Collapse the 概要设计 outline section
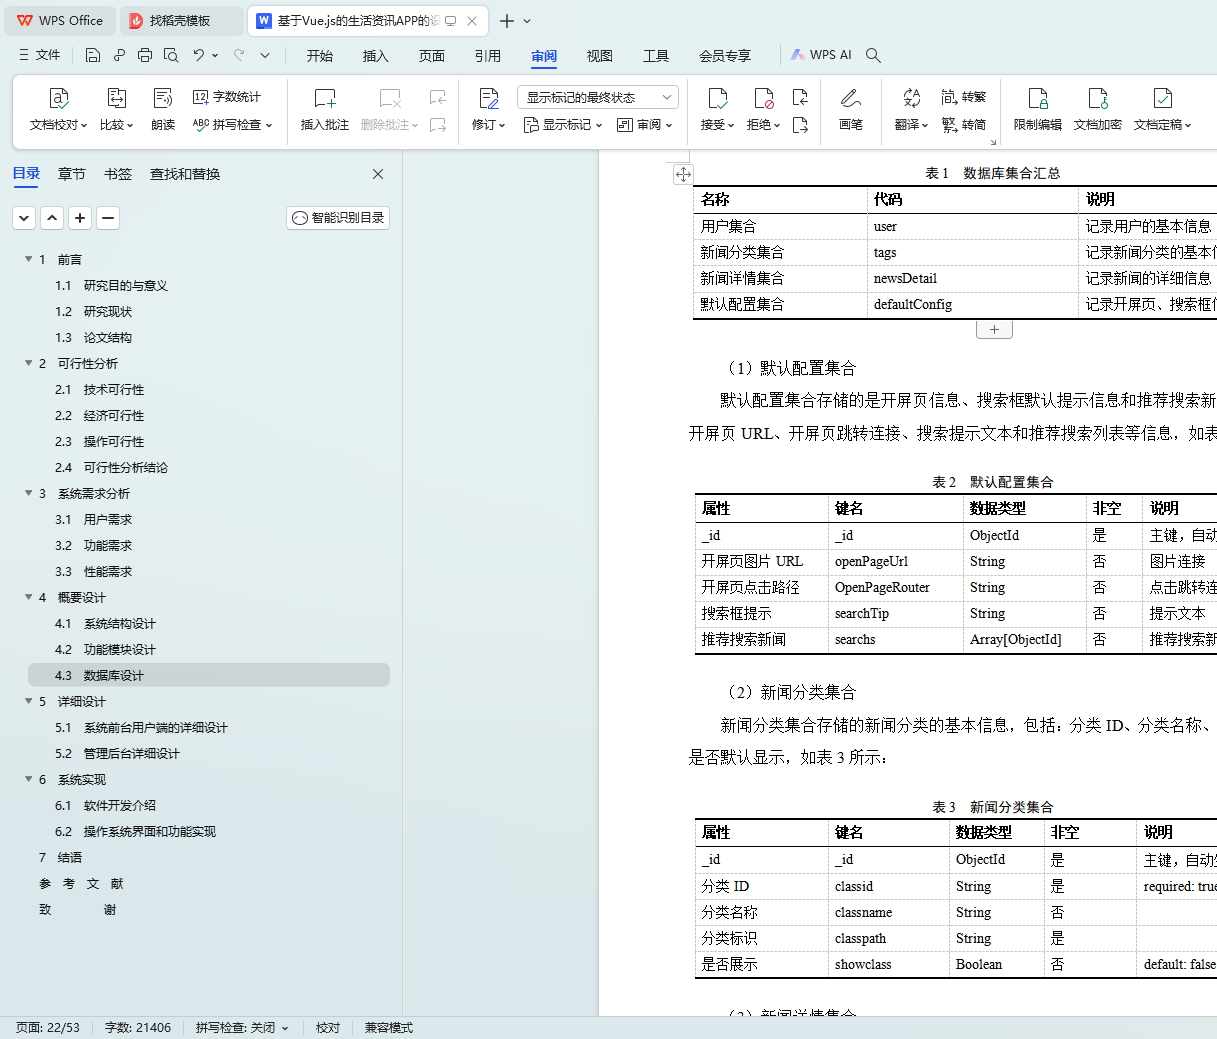 click(x=29, y=597)
